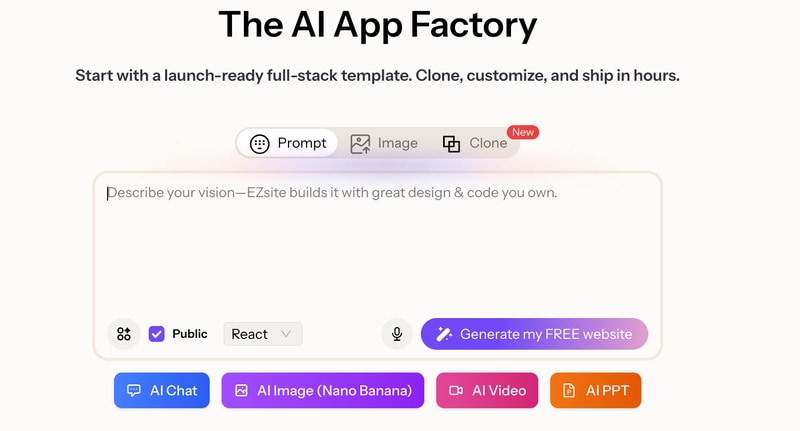Switch to the Clone tab

tap(476, 143)
